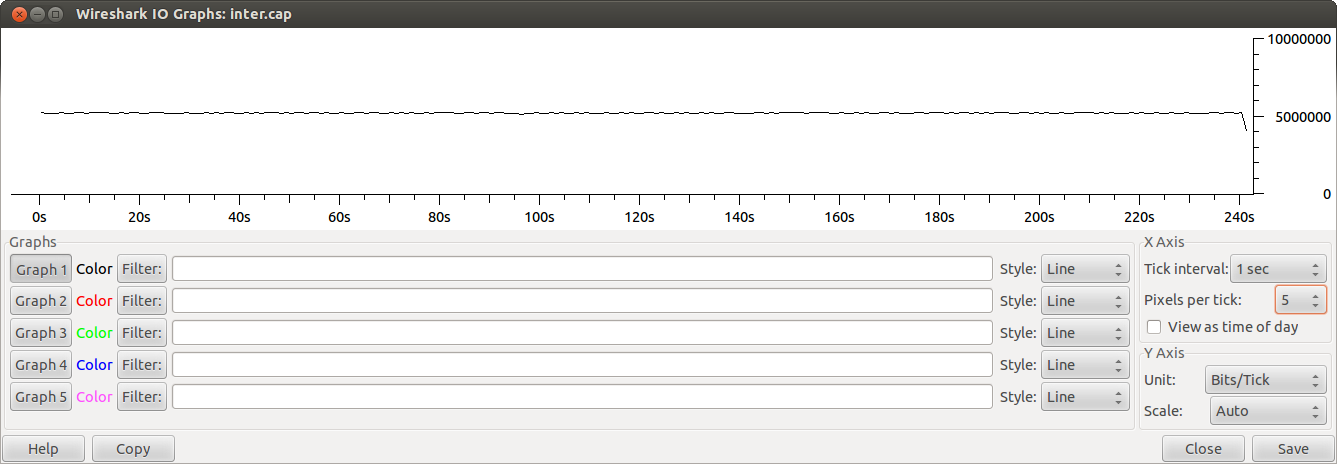This screenshot has width=1337, height=464.
Task: Open Filter dialog for Graph 1
Action: (142, 269)
